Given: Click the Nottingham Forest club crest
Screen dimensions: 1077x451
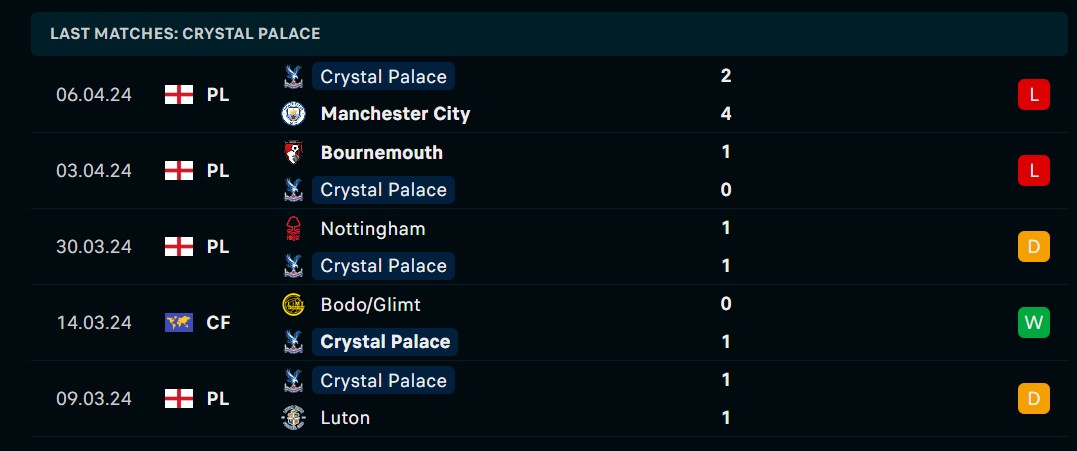Looking at the screenshot, I should click(293, 228).
